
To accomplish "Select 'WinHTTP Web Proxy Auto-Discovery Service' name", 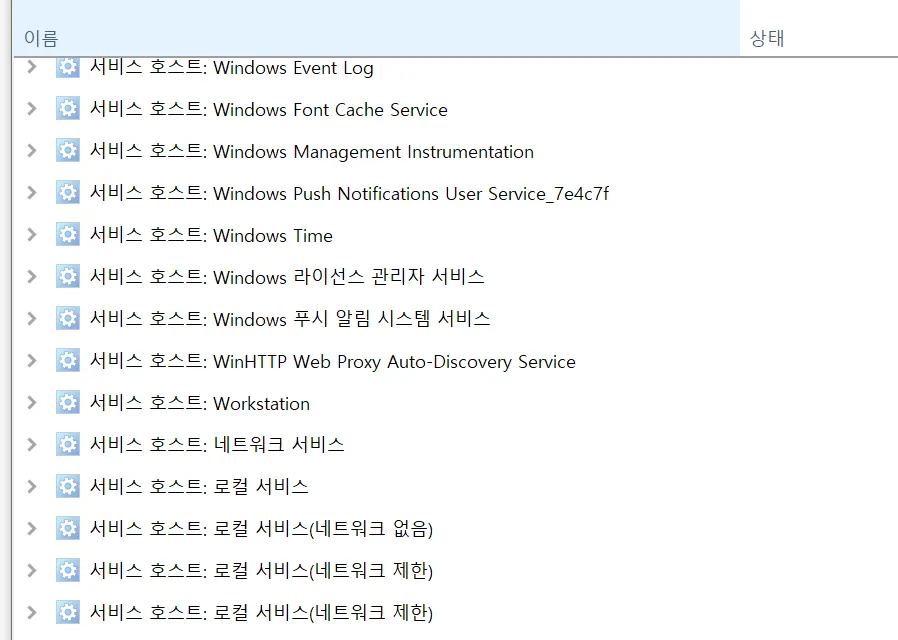I will coord(395,362).
